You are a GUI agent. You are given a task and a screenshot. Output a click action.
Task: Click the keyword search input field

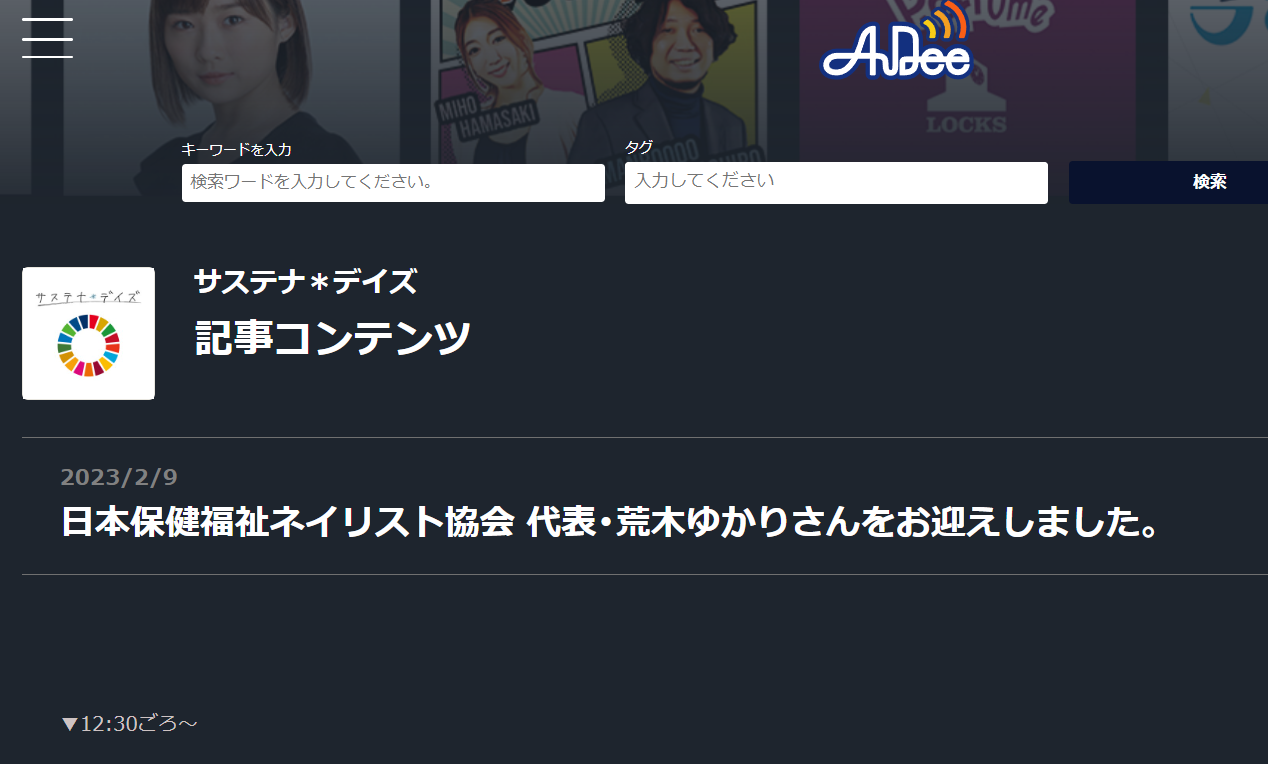393,183
